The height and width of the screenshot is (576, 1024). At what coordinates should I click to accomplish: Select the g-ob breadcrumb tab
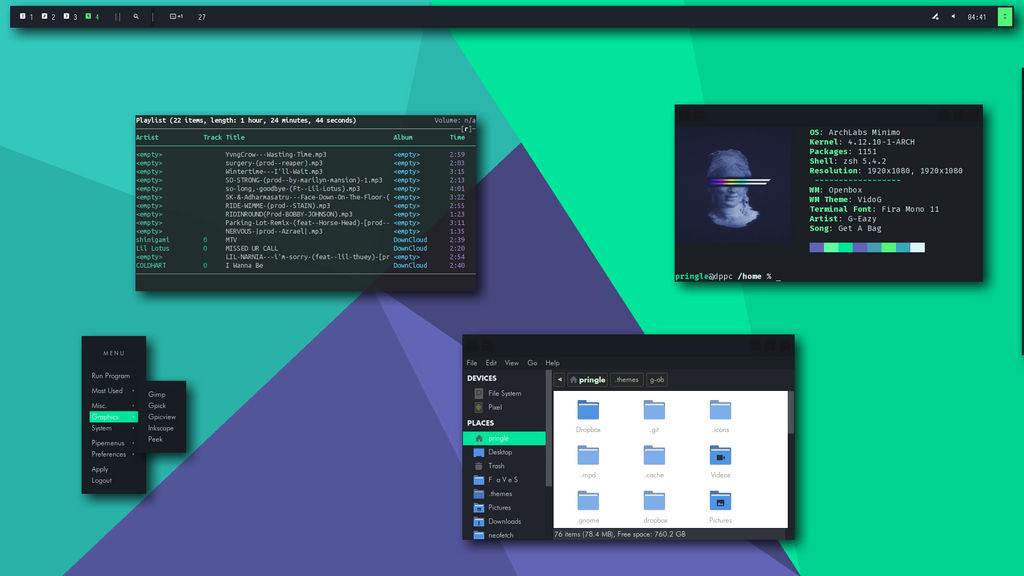(658, 380)
